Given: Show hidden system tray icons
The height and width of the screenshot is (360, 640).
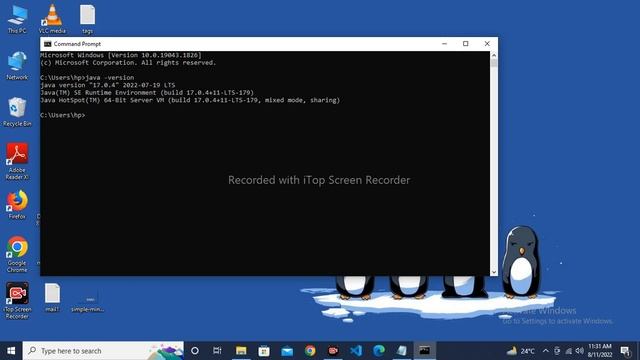Looking at the screenshot, I should pos(546,351).
